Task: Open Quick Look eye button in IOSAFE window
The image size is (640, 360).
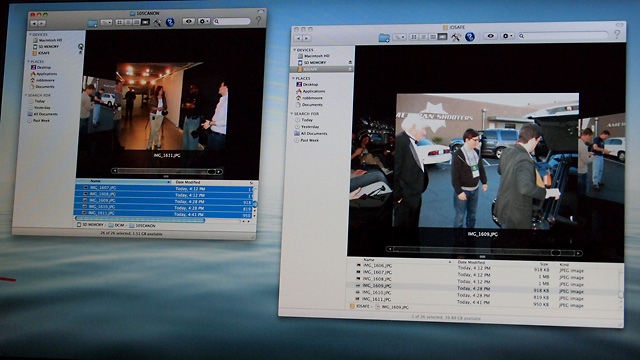Action: [491, 36]
